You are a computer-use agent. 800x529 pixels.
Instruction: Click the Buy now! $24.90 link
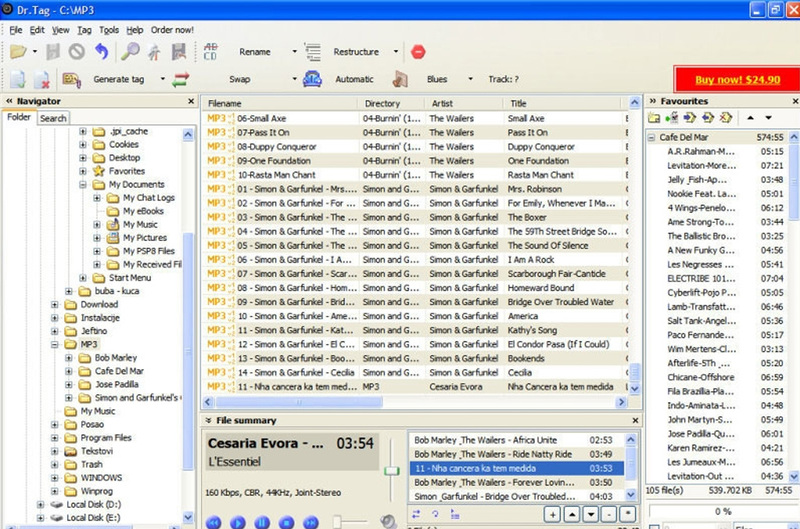click(x=737, y=80)
